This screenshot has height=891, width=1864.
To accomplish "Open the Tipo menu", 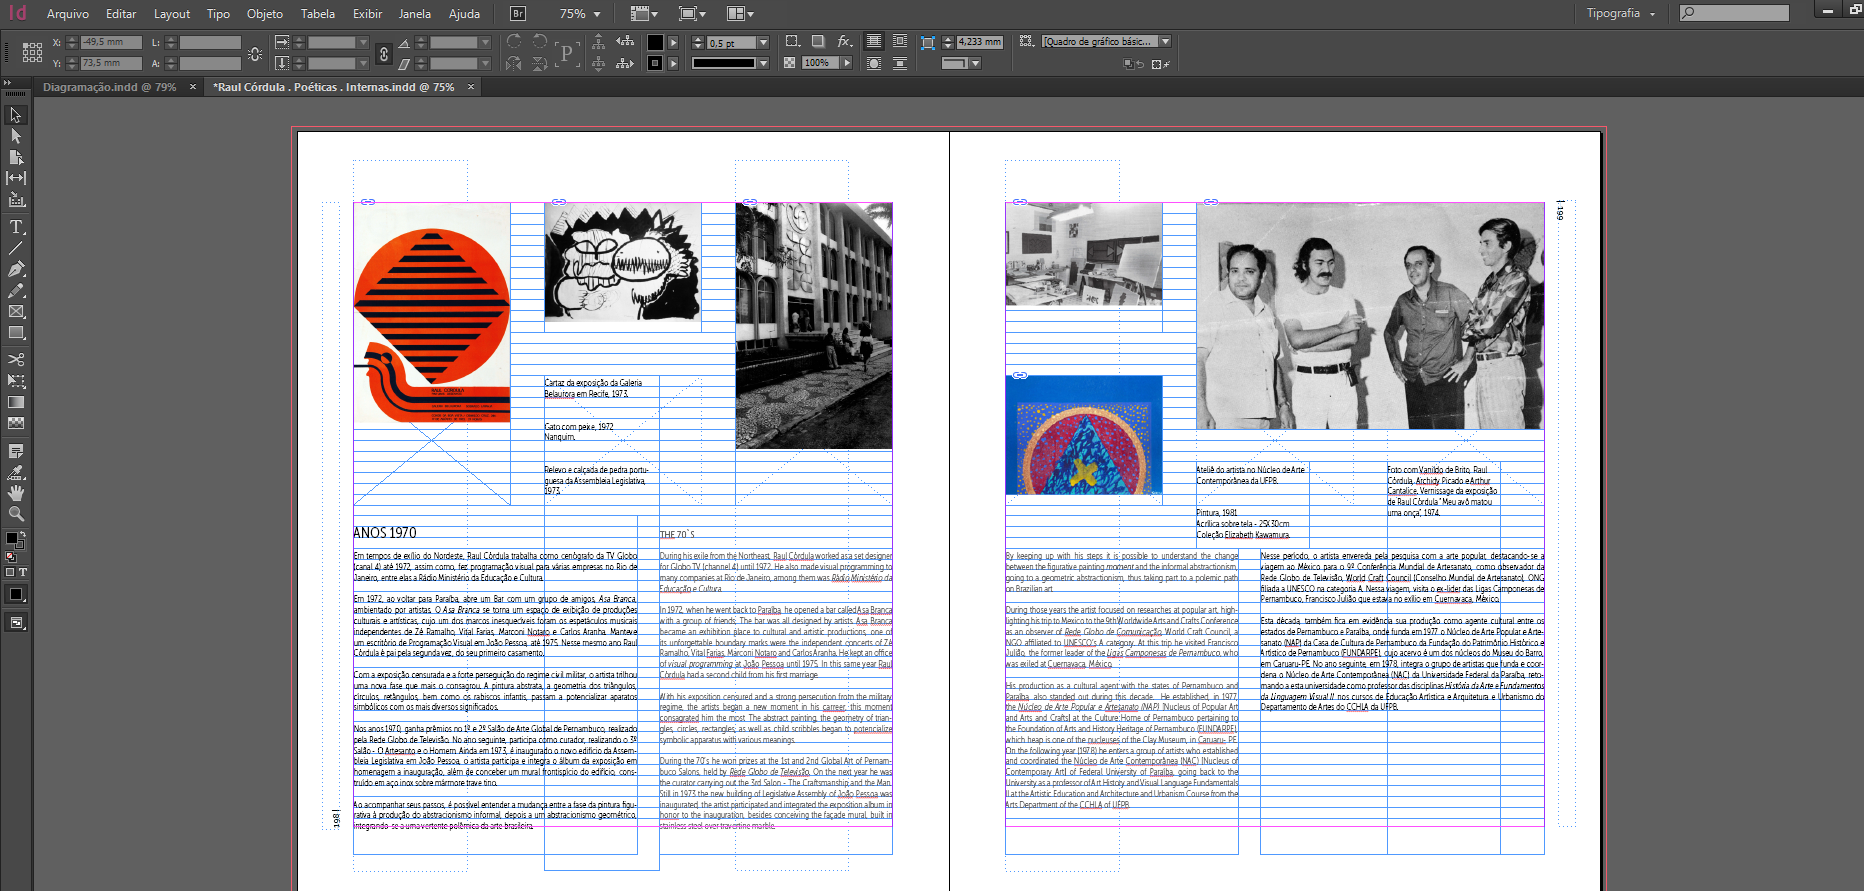I will 218,14.
